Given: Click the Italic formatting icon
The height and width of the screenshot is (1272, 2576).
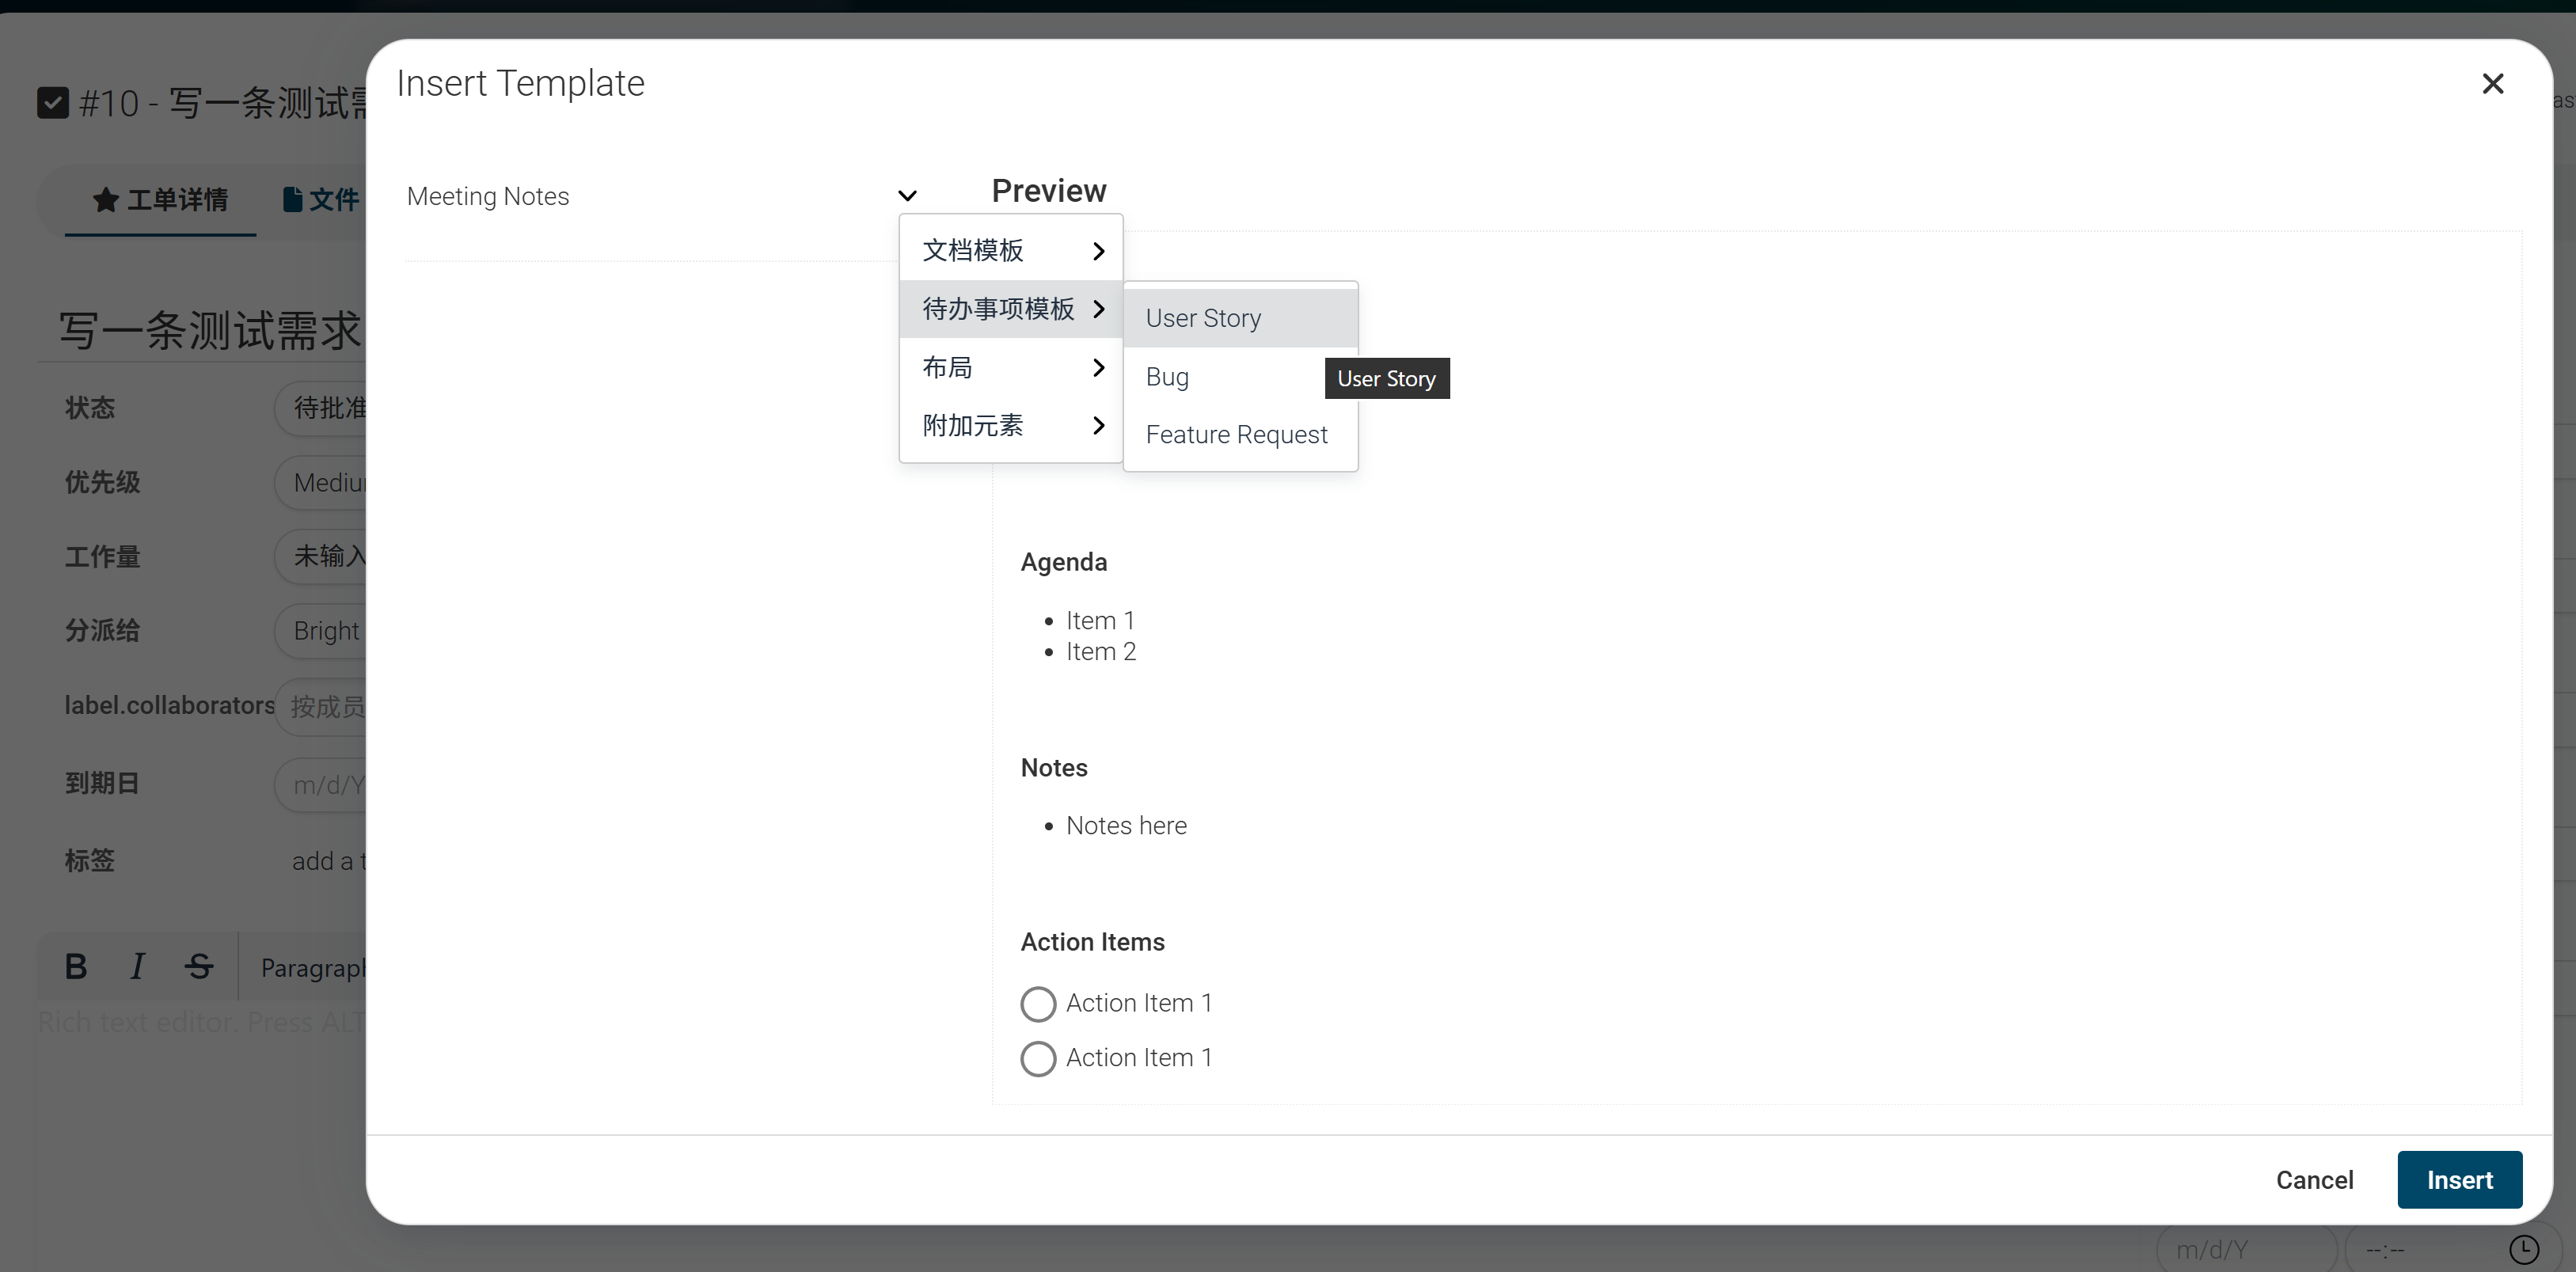Looking at the screenshot, I should tap(137, 966).
